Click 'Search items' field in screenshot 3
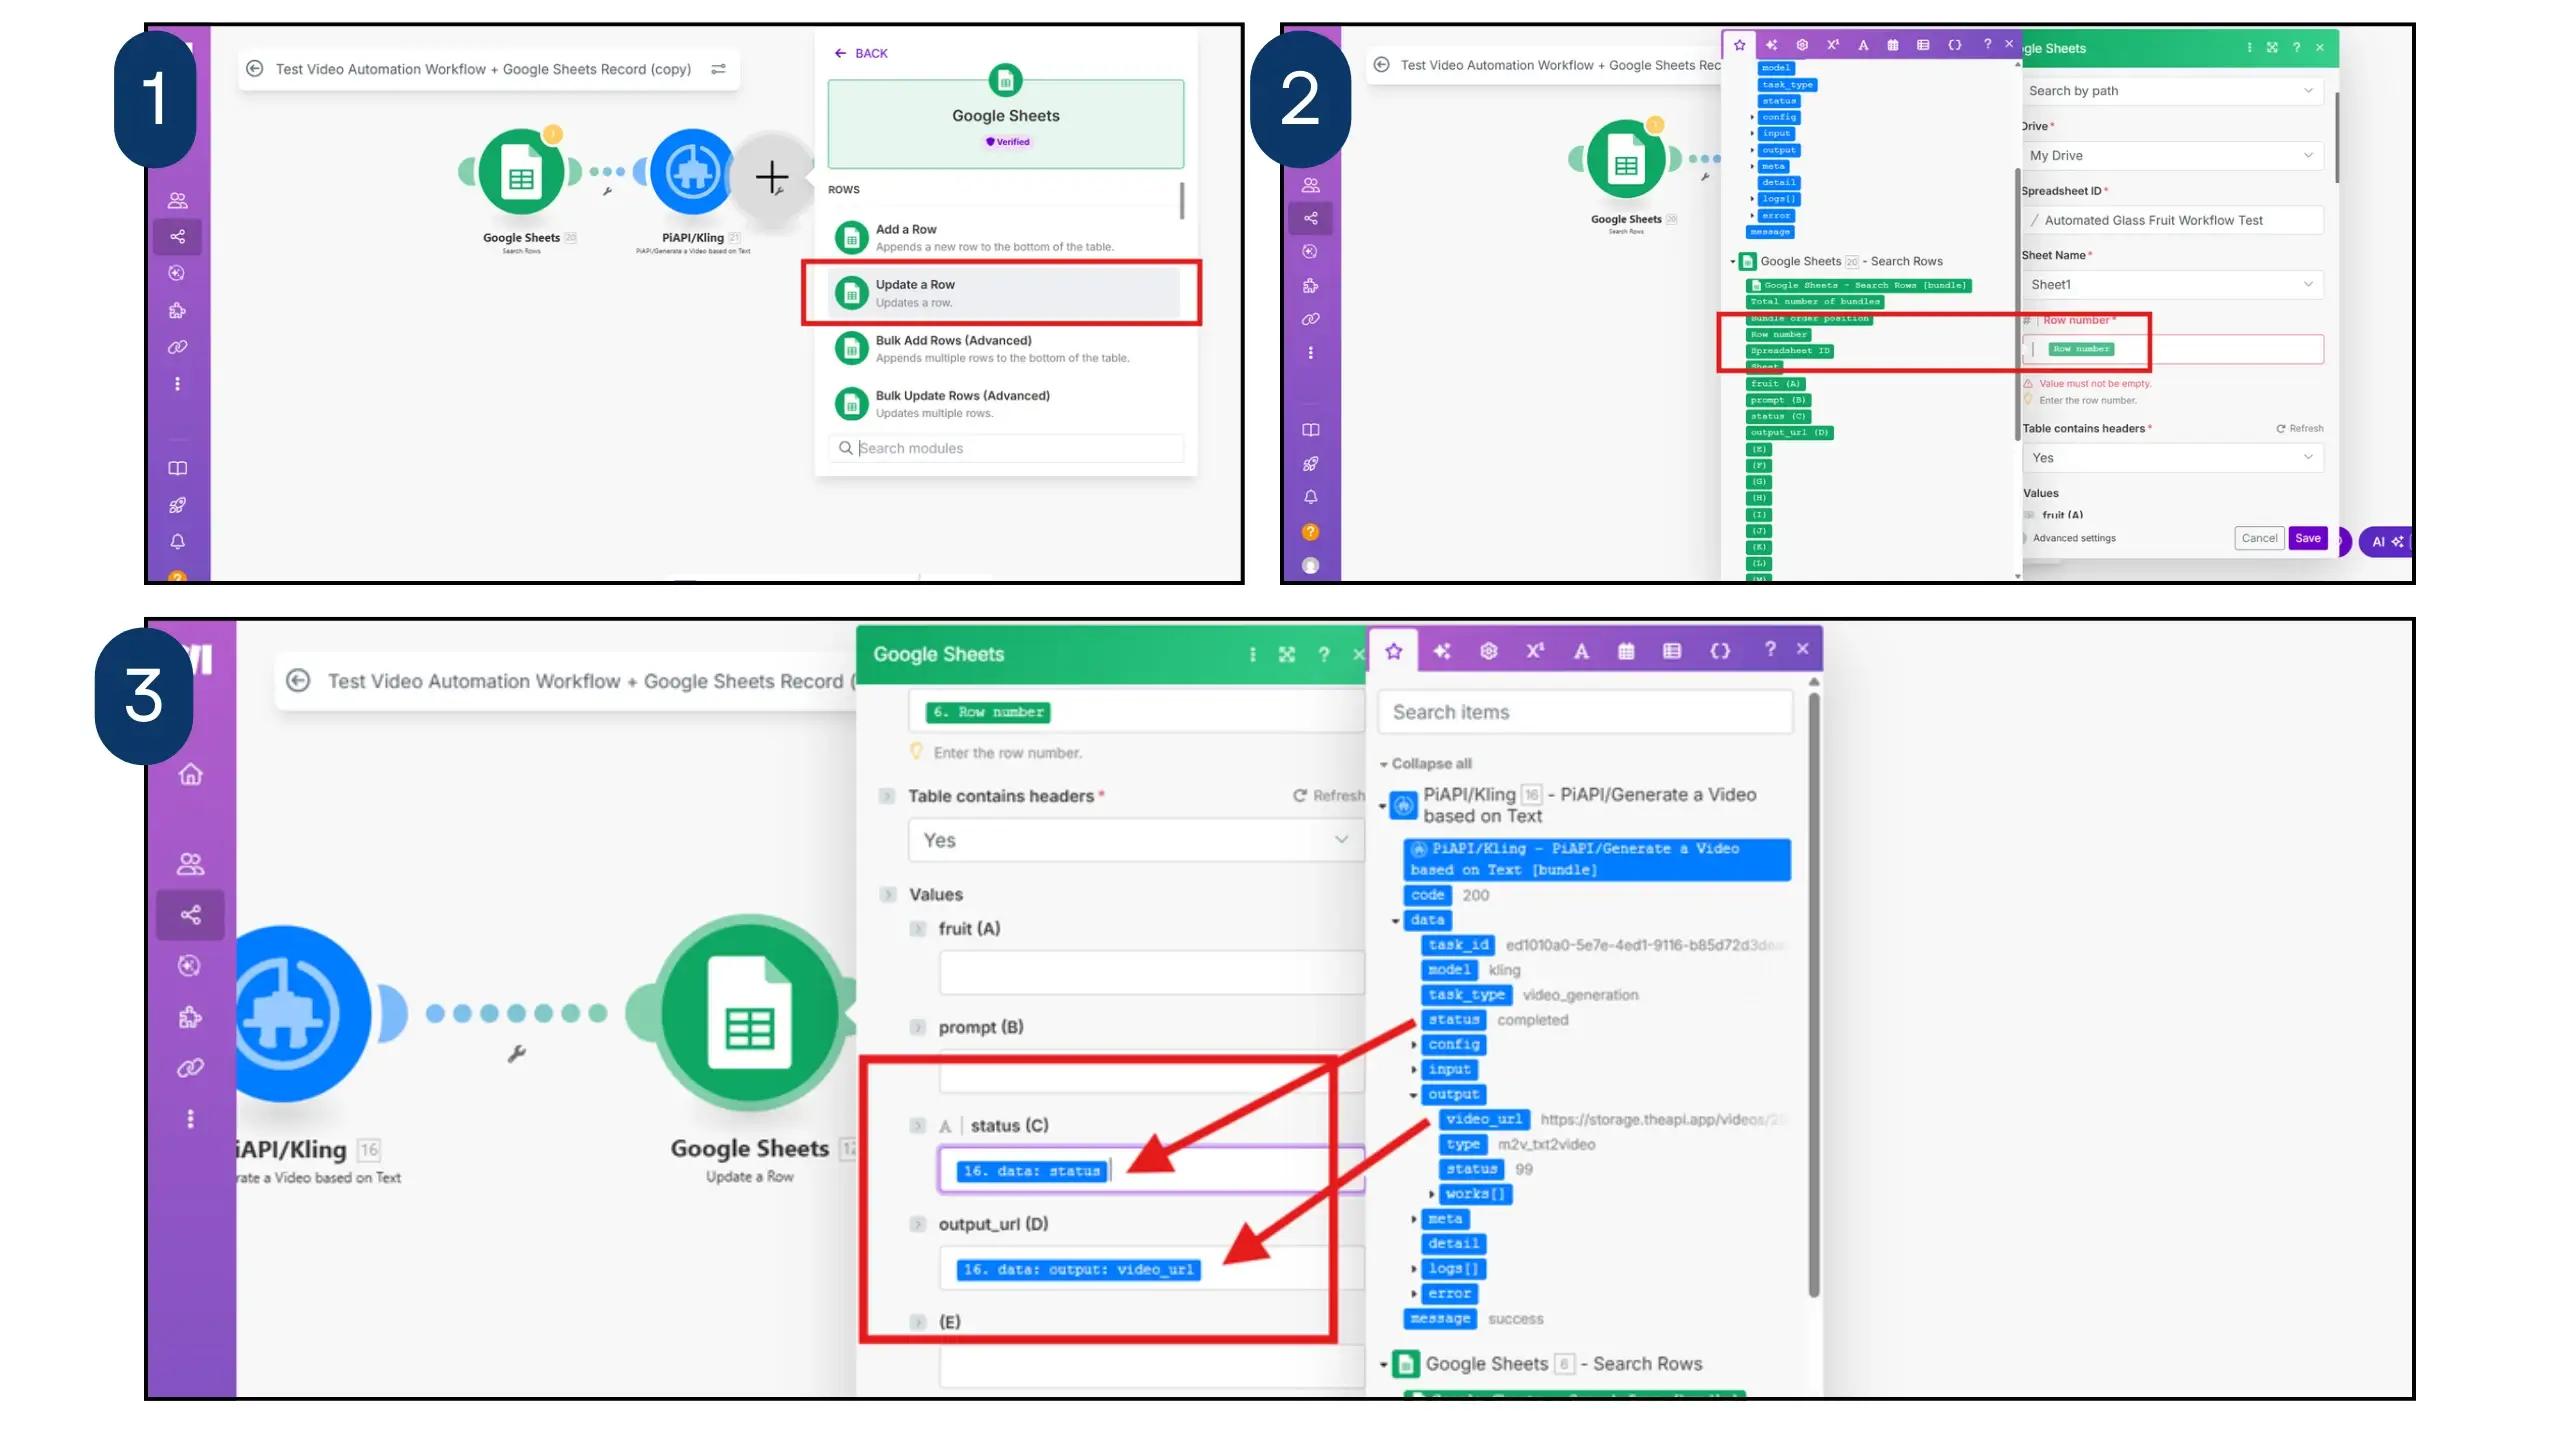This screenshot has width=2560, height=1440. point(1585,712)
